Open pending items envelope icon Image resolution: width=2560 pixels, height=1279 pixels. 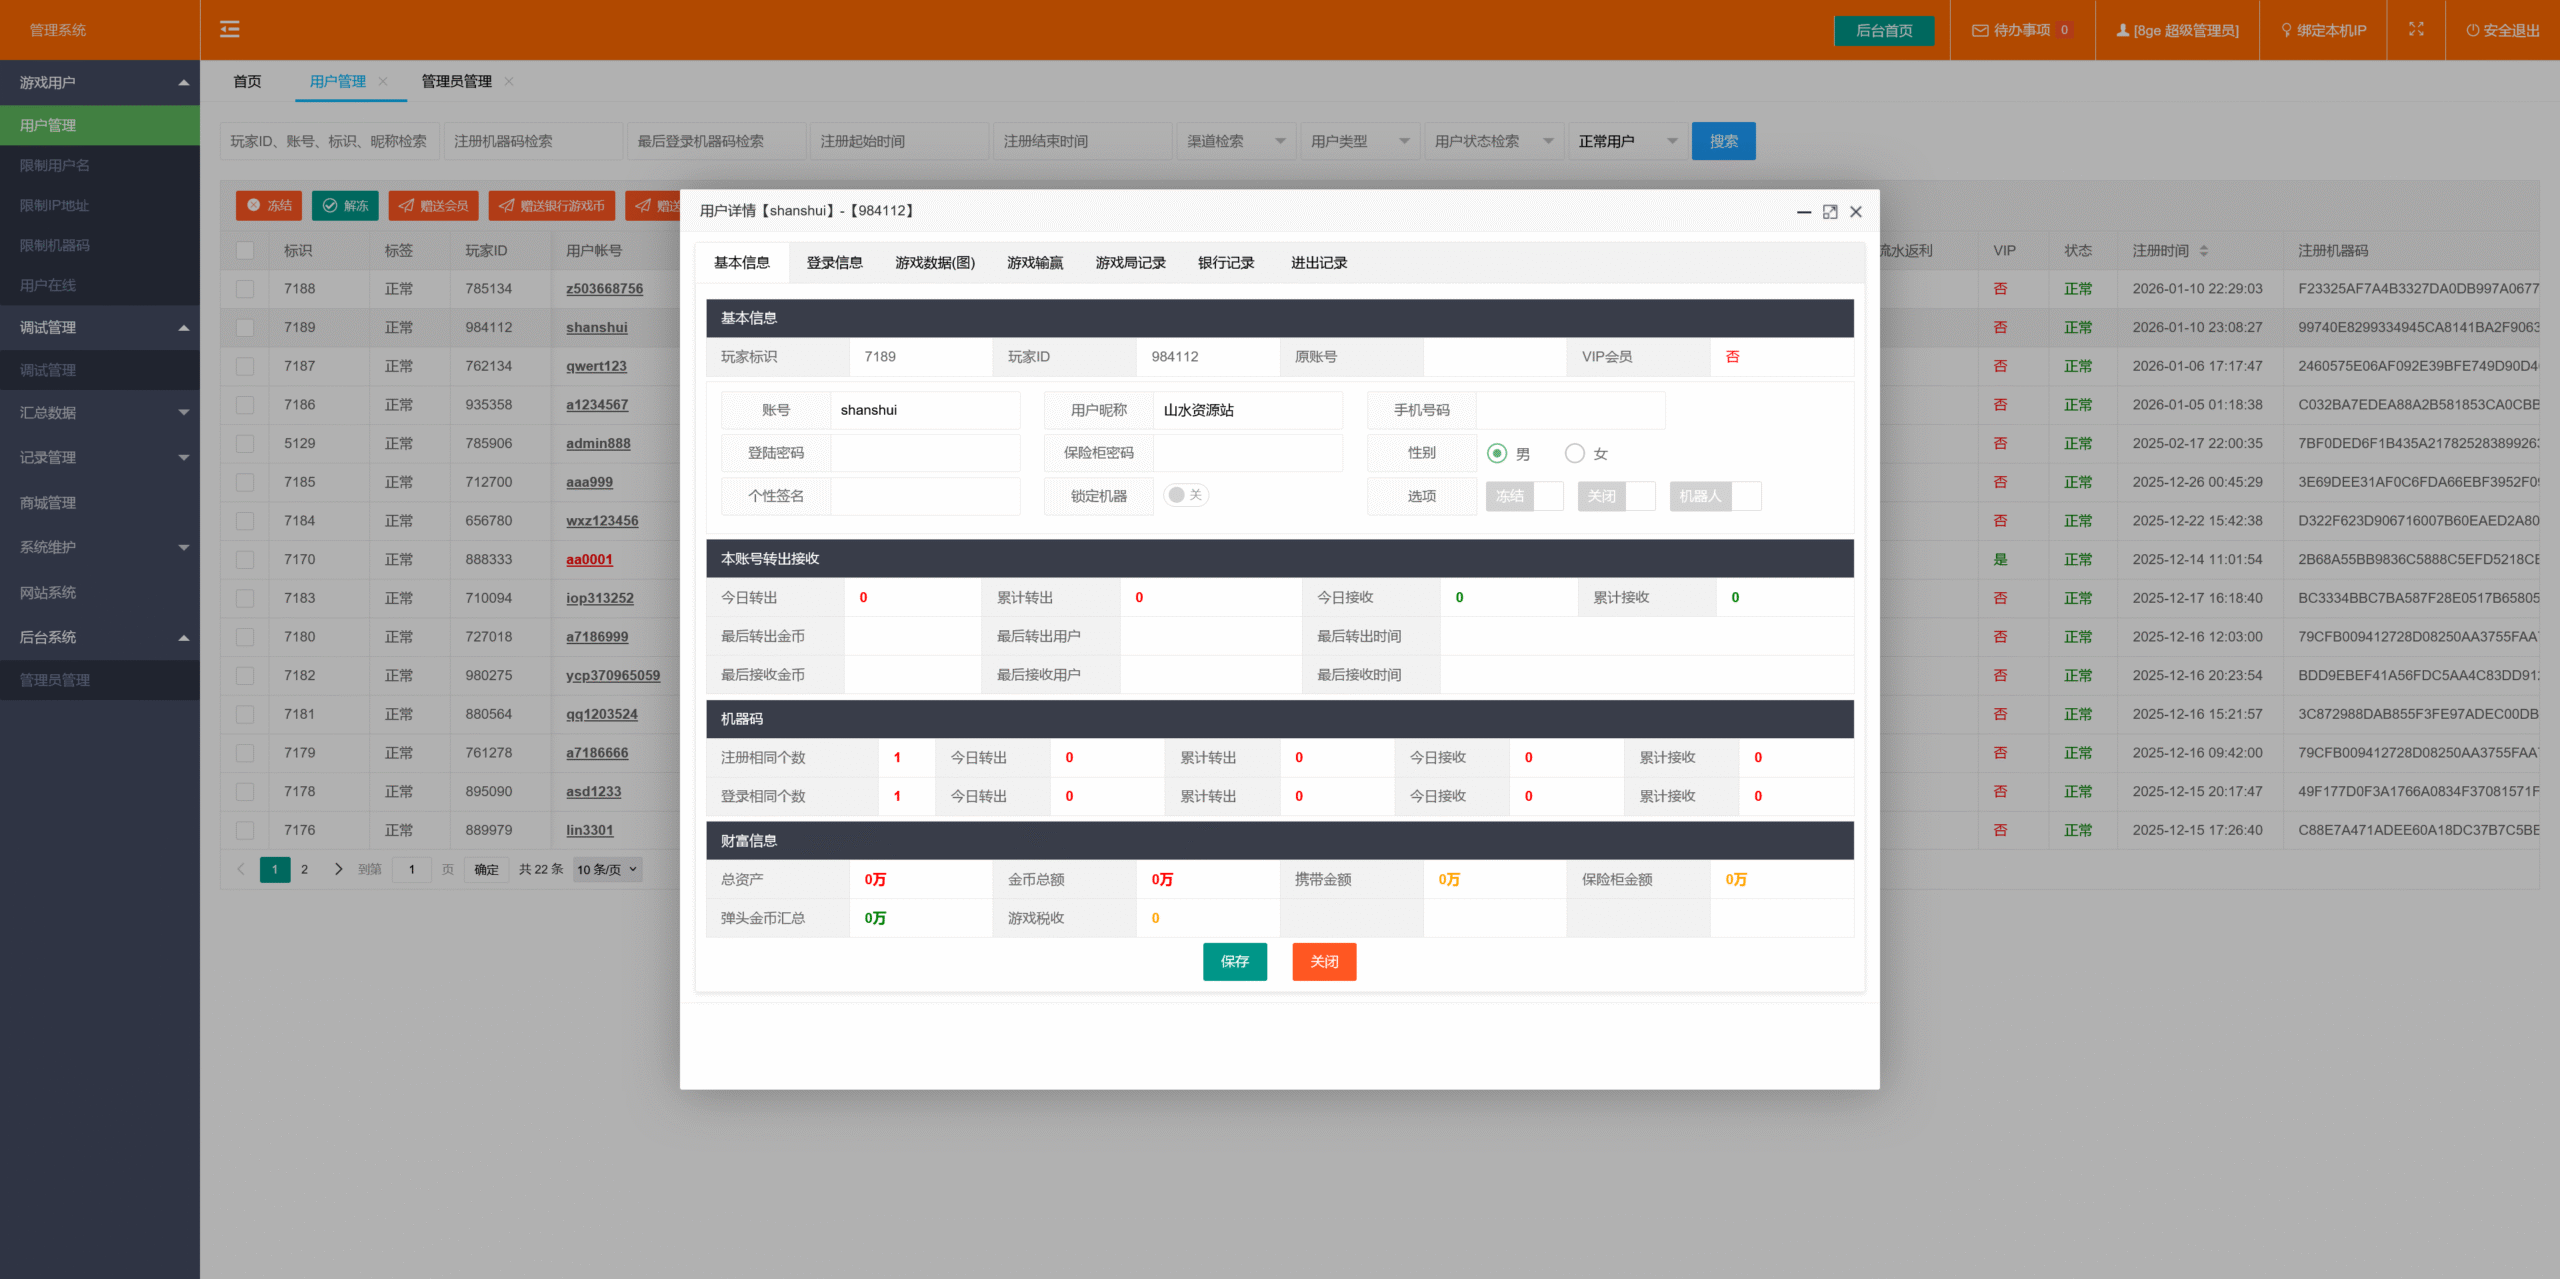click(x=1980, y=30)
